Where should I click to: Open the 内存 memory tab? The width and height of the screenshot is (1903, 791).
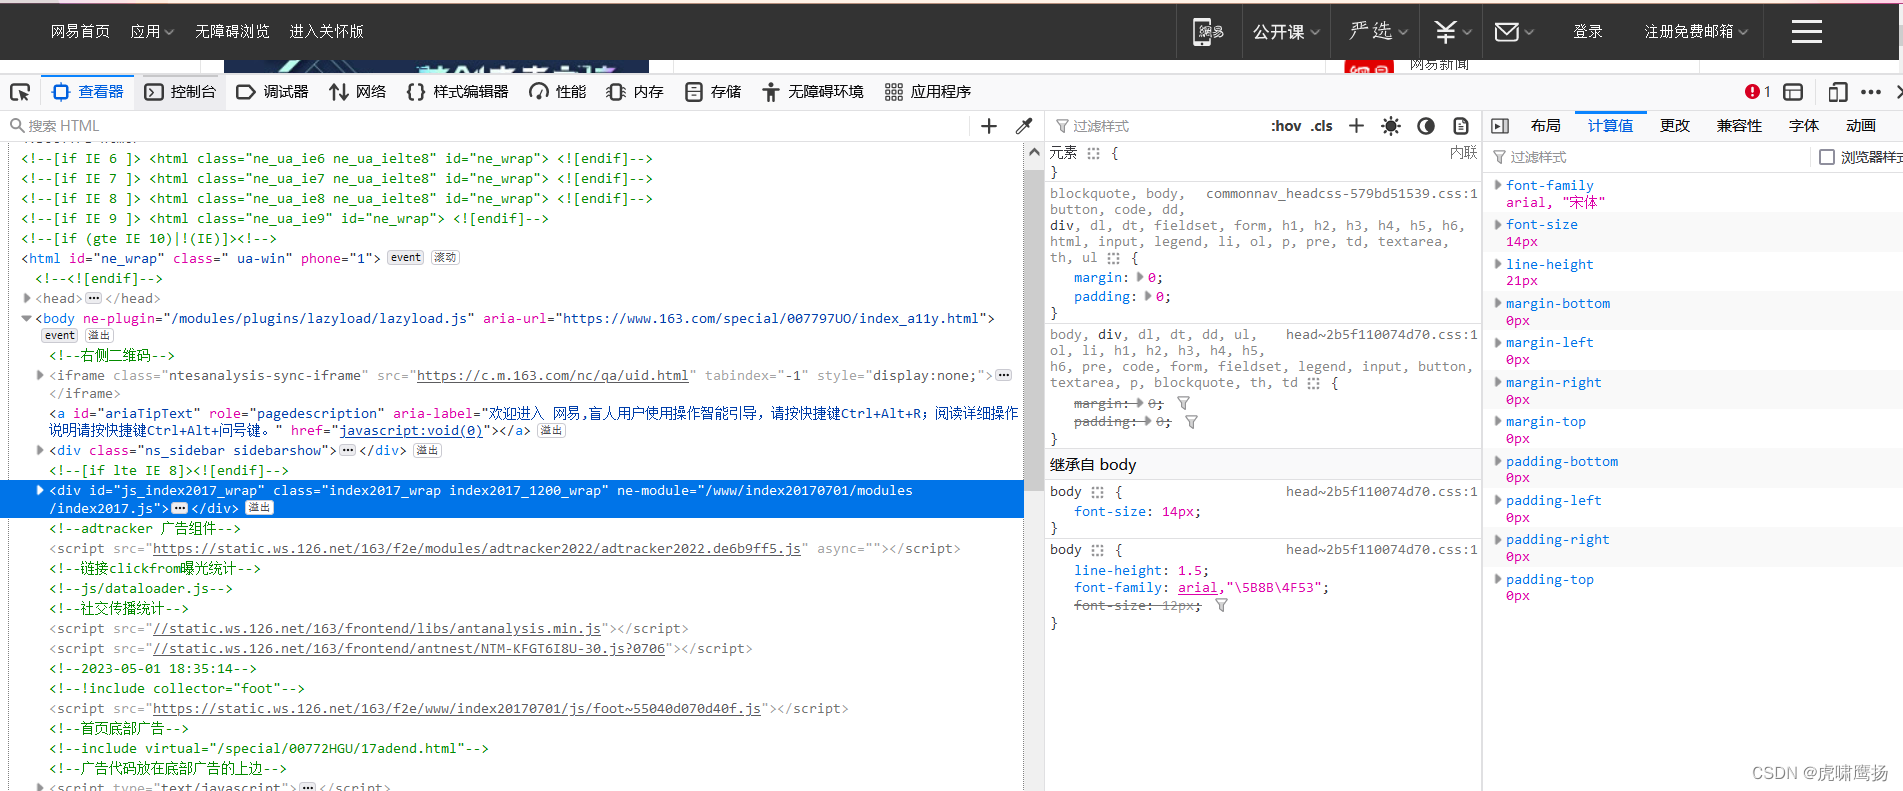pyautogui.click(x=635, y=92)
